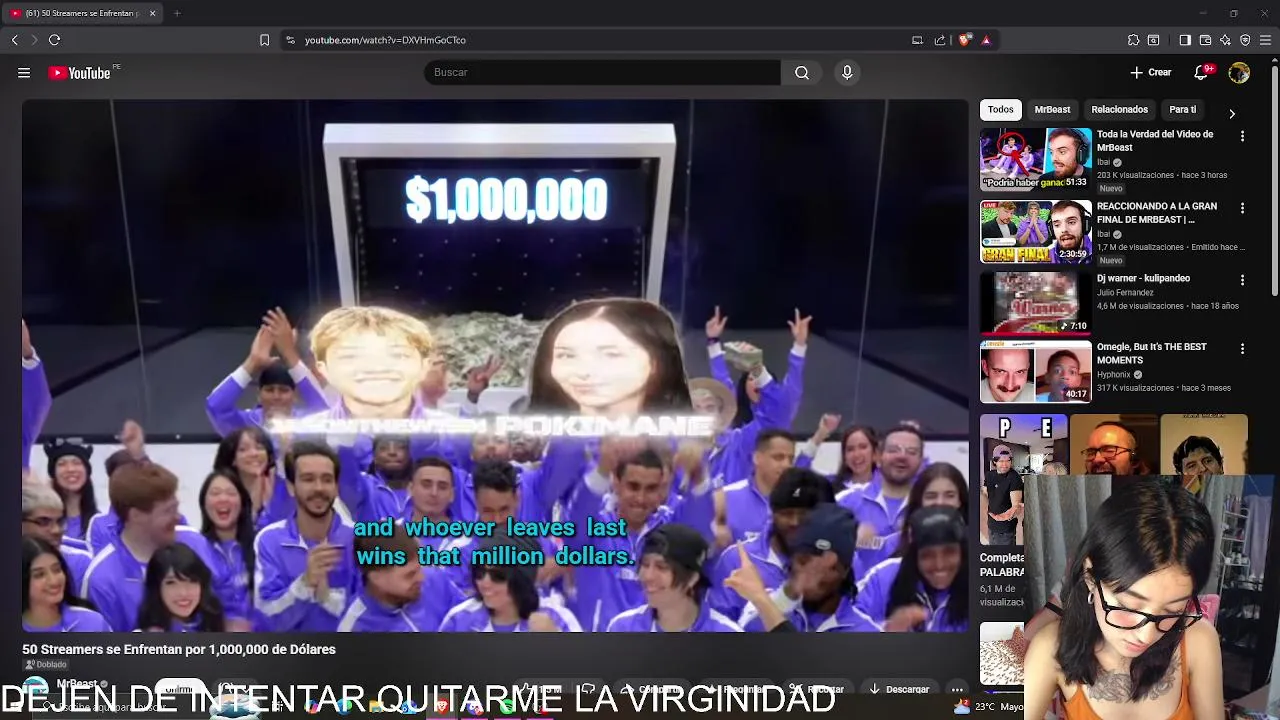Screen dimensions: 1280x720
Task: Click the Descargar button
Action: [899, 689]
